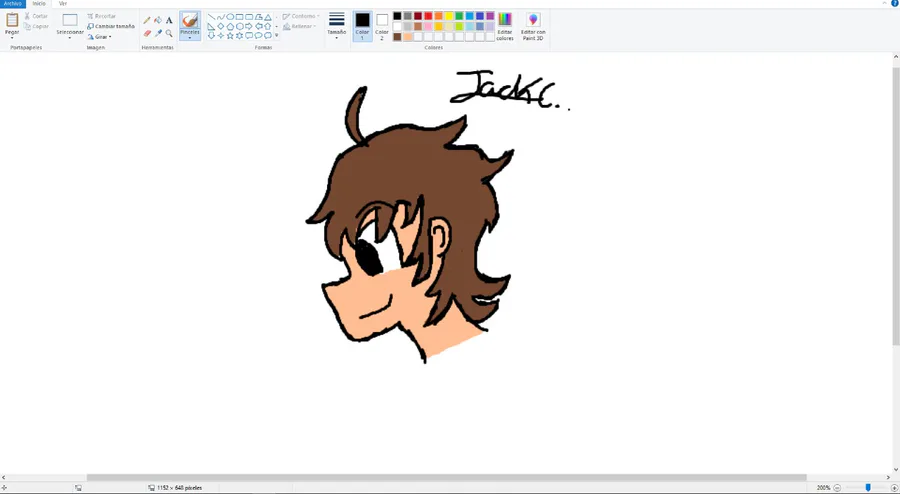
Task: Click Cambiar tamaño button
Action: click(x=111, y=26)
